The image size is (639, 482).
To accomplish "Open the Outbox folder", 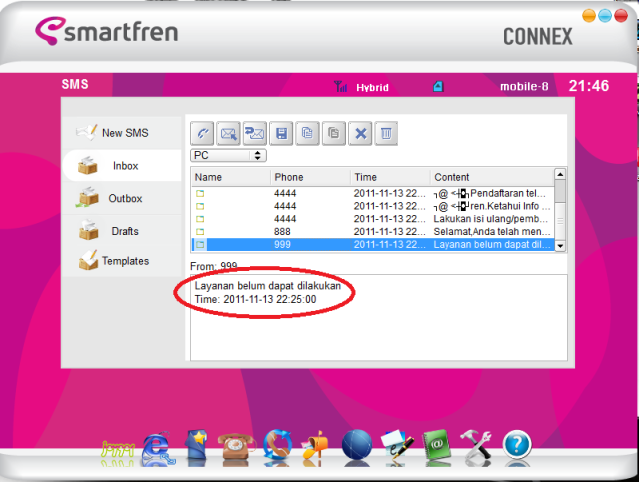I will click(x=122, y=198).
